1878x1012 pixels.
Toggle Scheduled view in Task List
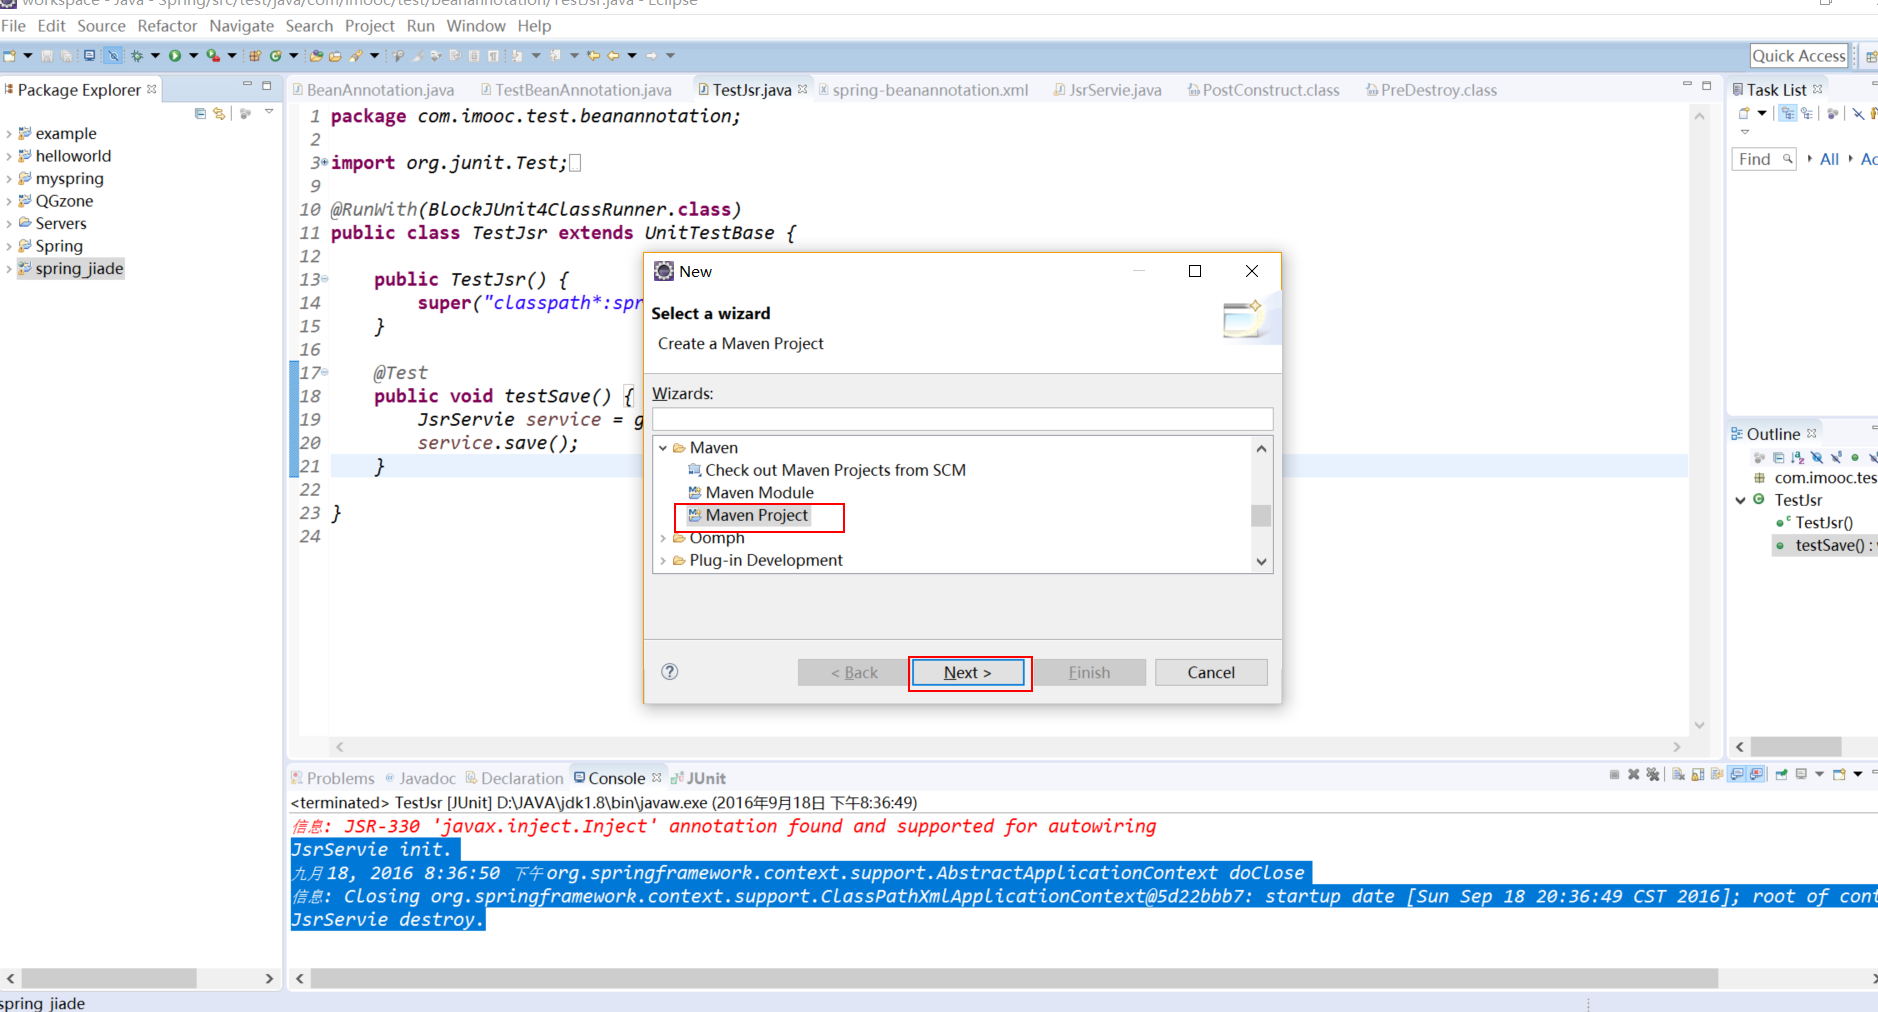(1807, 113)
